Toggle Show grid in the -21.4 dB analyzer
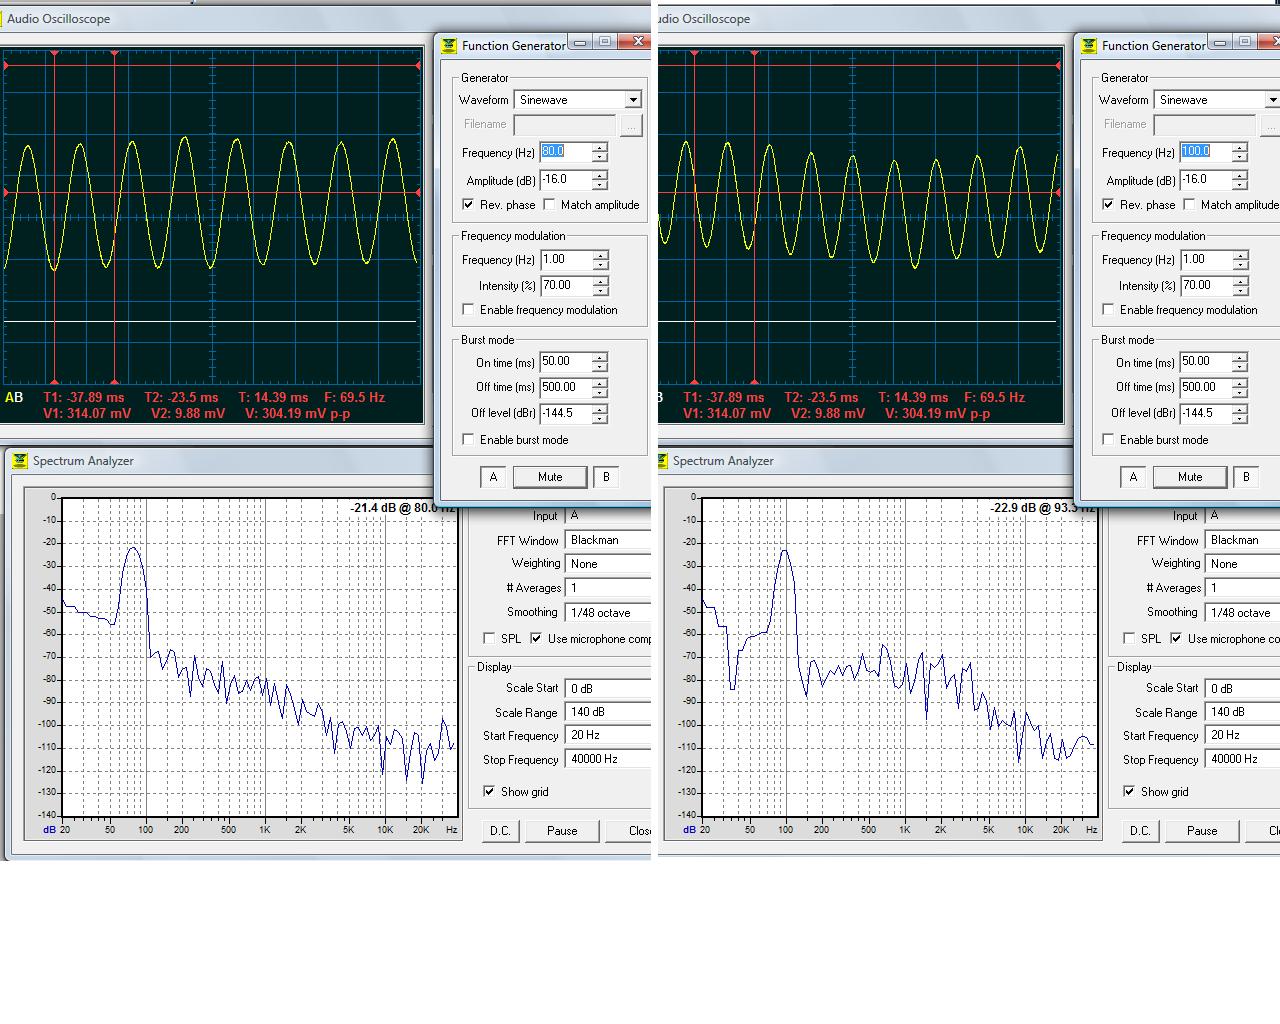 (x=489, y=792)
